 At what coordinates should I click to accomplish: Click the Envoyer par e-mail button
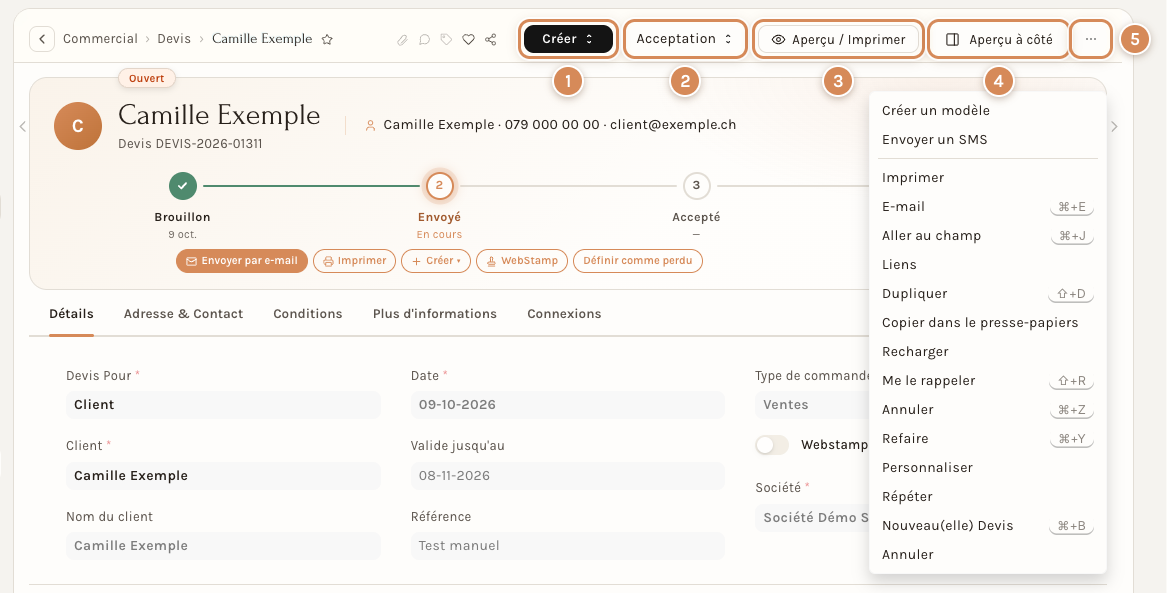[x=242, y=261]
